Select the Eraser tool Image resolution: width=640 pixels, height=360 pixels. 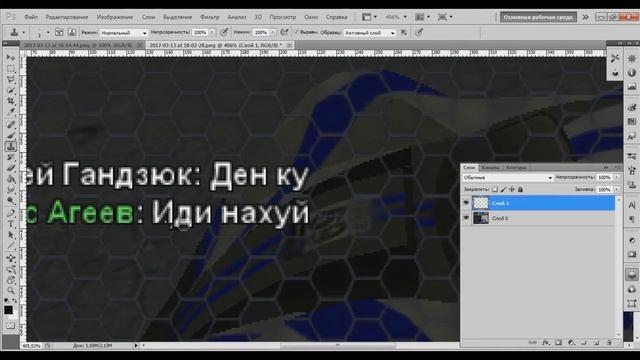[x=11, y=168]
